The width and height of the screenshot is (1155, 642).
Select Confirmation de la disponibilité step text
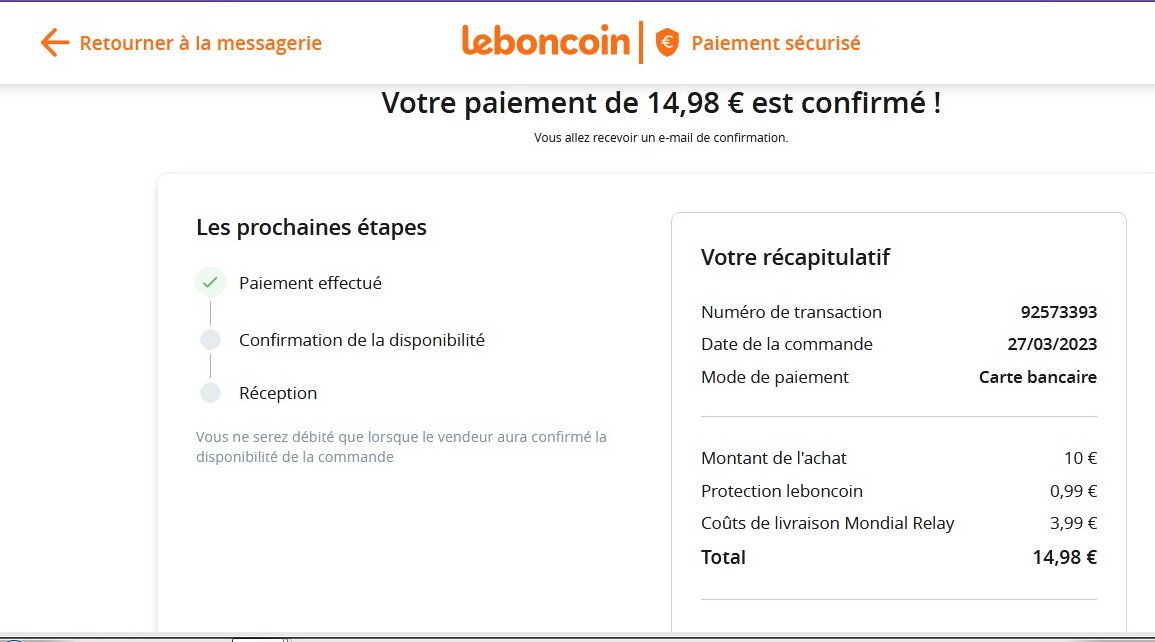(x=362, y=340)
